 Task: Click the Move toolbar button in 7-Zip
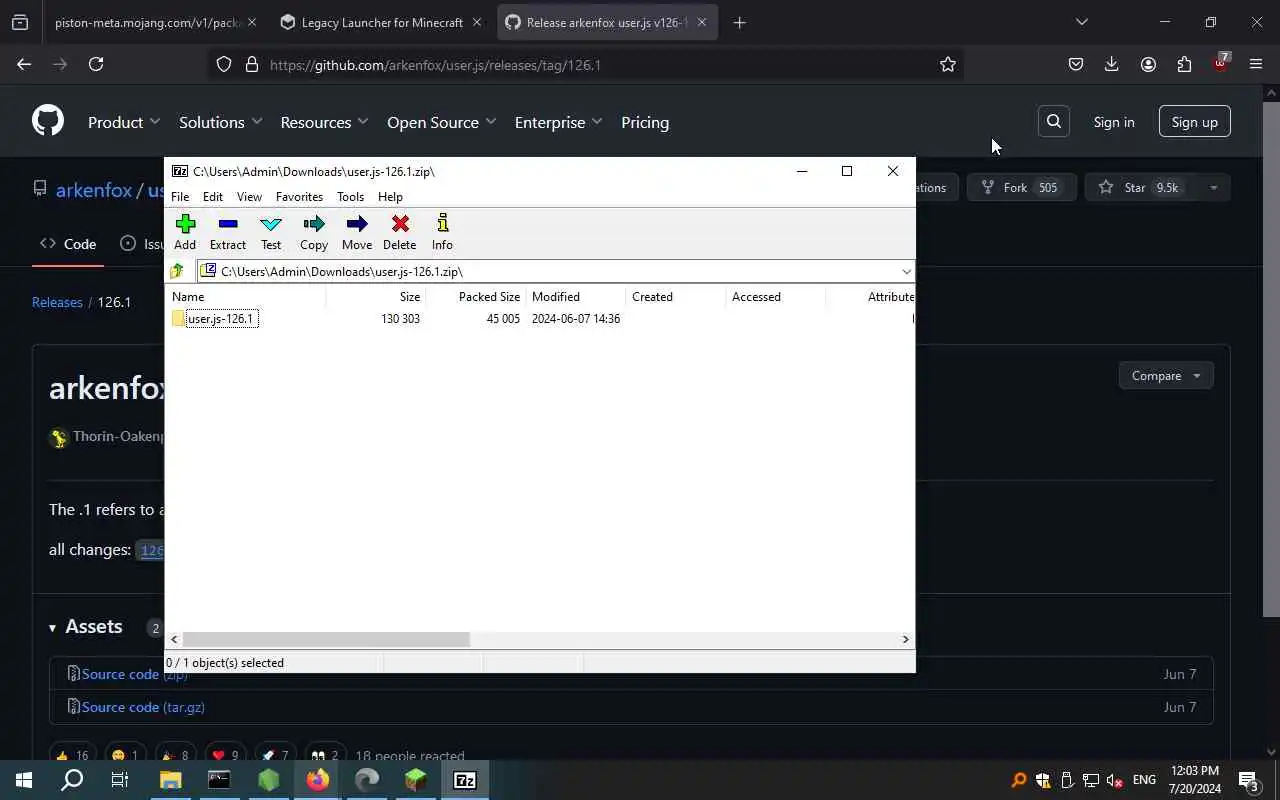pos(357,232)
